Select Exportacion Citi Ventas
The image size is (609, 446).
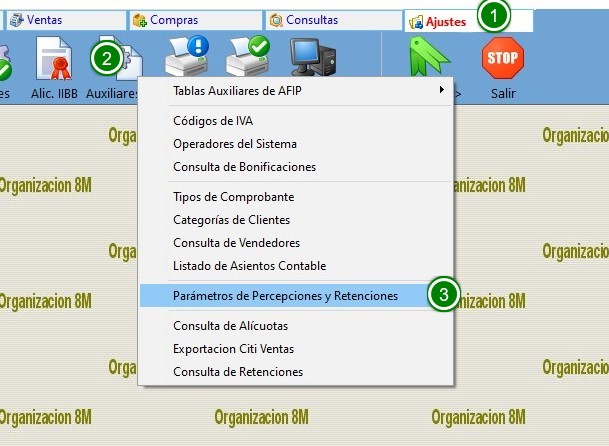pos(296,348)
